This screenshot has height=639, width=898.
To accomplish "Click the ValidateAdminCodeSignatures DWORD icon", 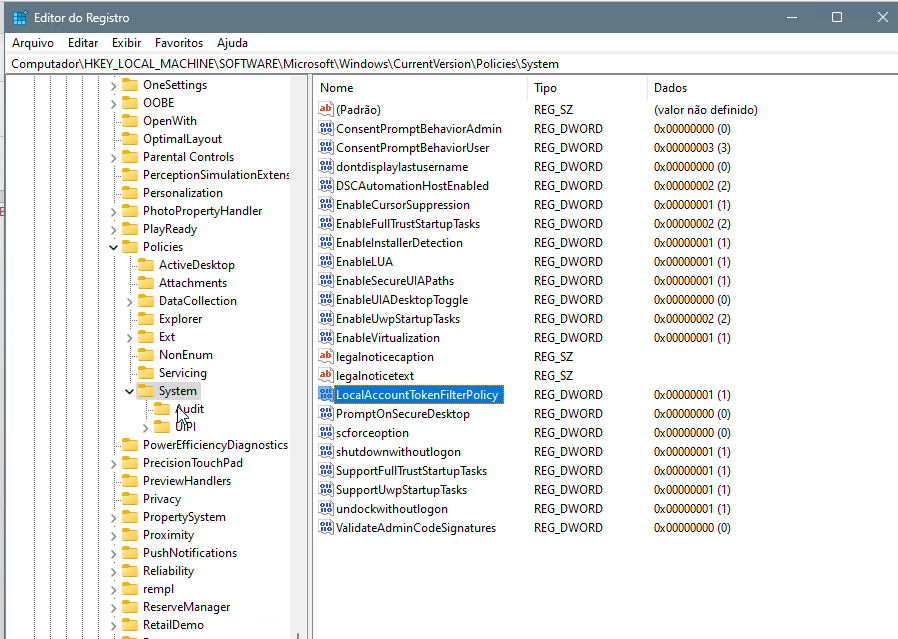I will tap(326, 528).
